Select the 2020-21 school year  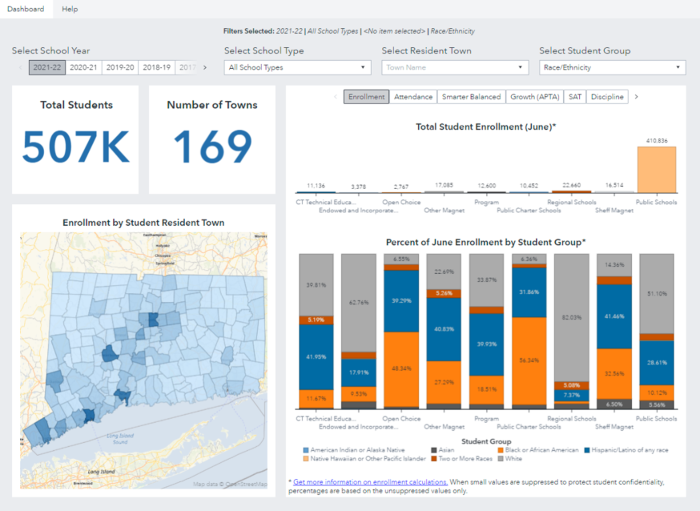(x=84, y=68)
